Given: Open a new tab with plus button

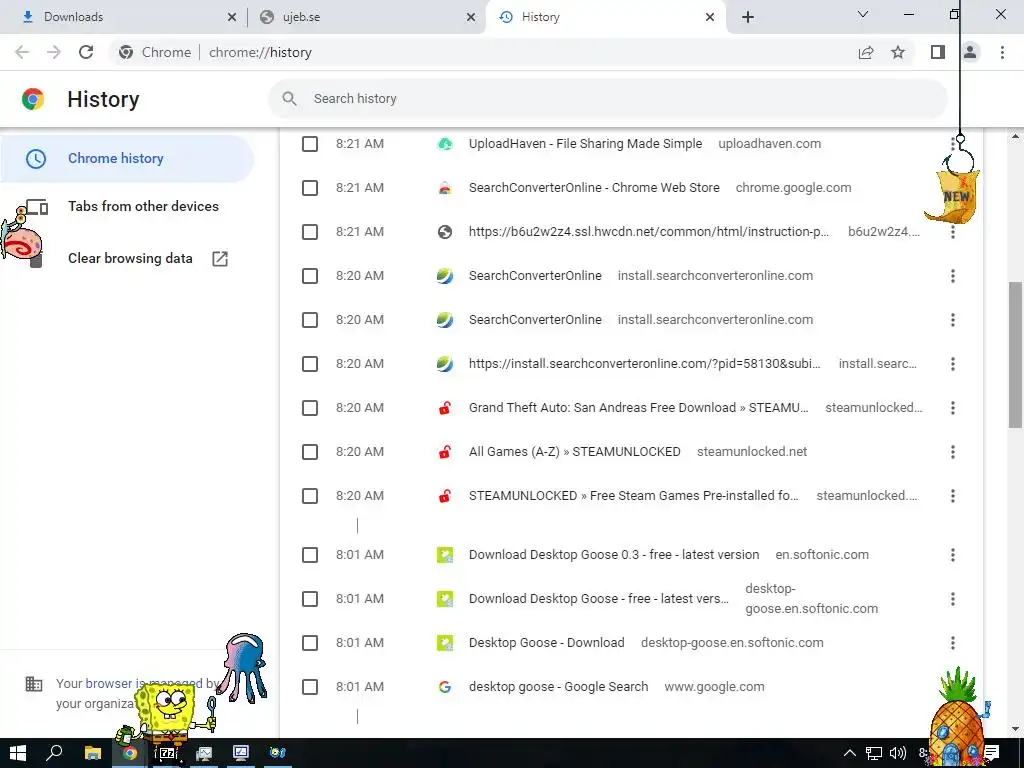Looking at the screenshot, I should (x=748, y=17).
